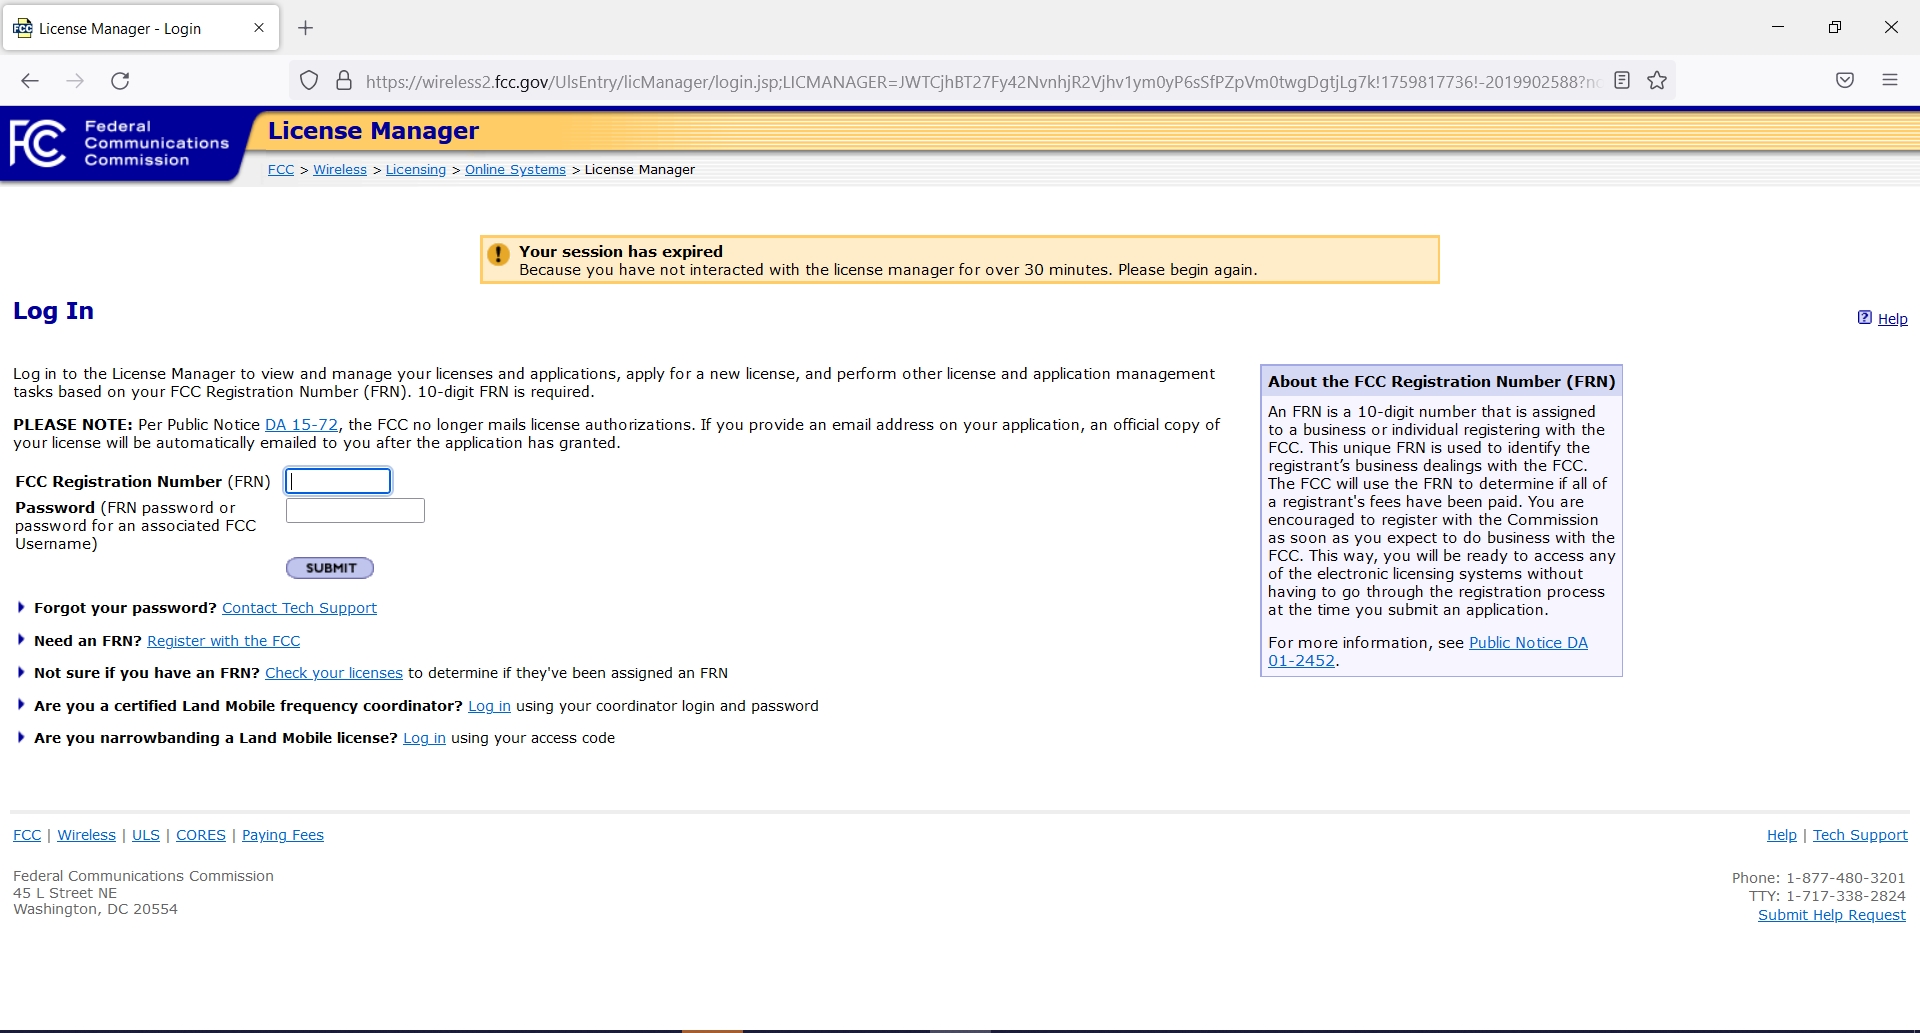Open Register with the FCC
Image resolution: width=1920 pixels, height=1033 pixels.
click(x=223, y=641)
